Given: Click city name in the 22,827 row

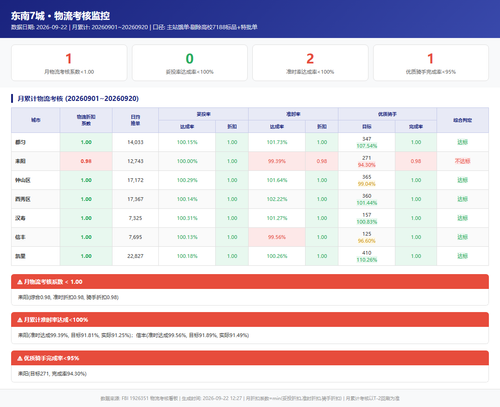Looking at the screenshot, I should [x=20, y=256].
